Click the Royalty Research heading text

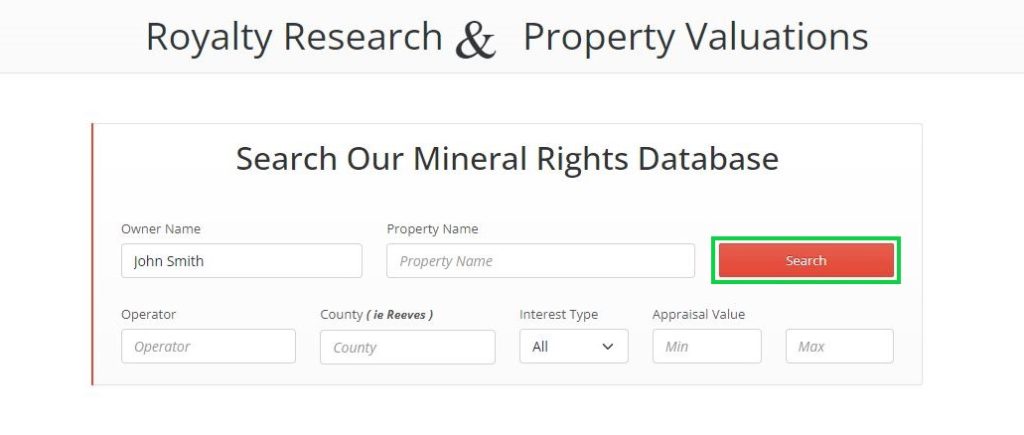pyautogui.click(x=294, y=37)
